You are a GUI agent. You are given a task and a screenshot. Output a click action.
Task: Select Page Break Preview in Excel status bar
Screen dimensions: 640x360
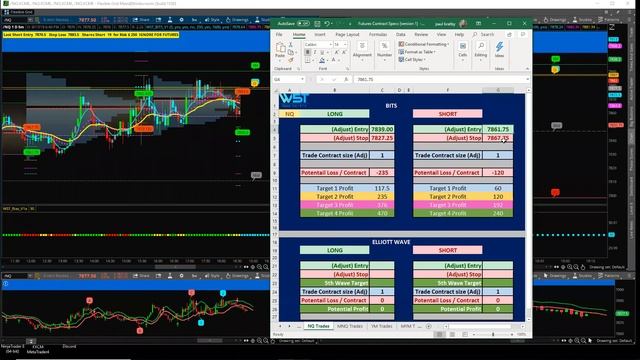click(x=464, y=334)
